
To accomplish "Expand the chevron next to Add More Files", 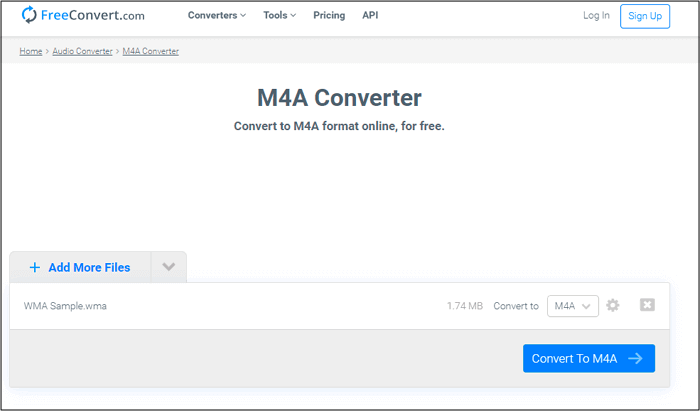I will click(x=168, y=267).
